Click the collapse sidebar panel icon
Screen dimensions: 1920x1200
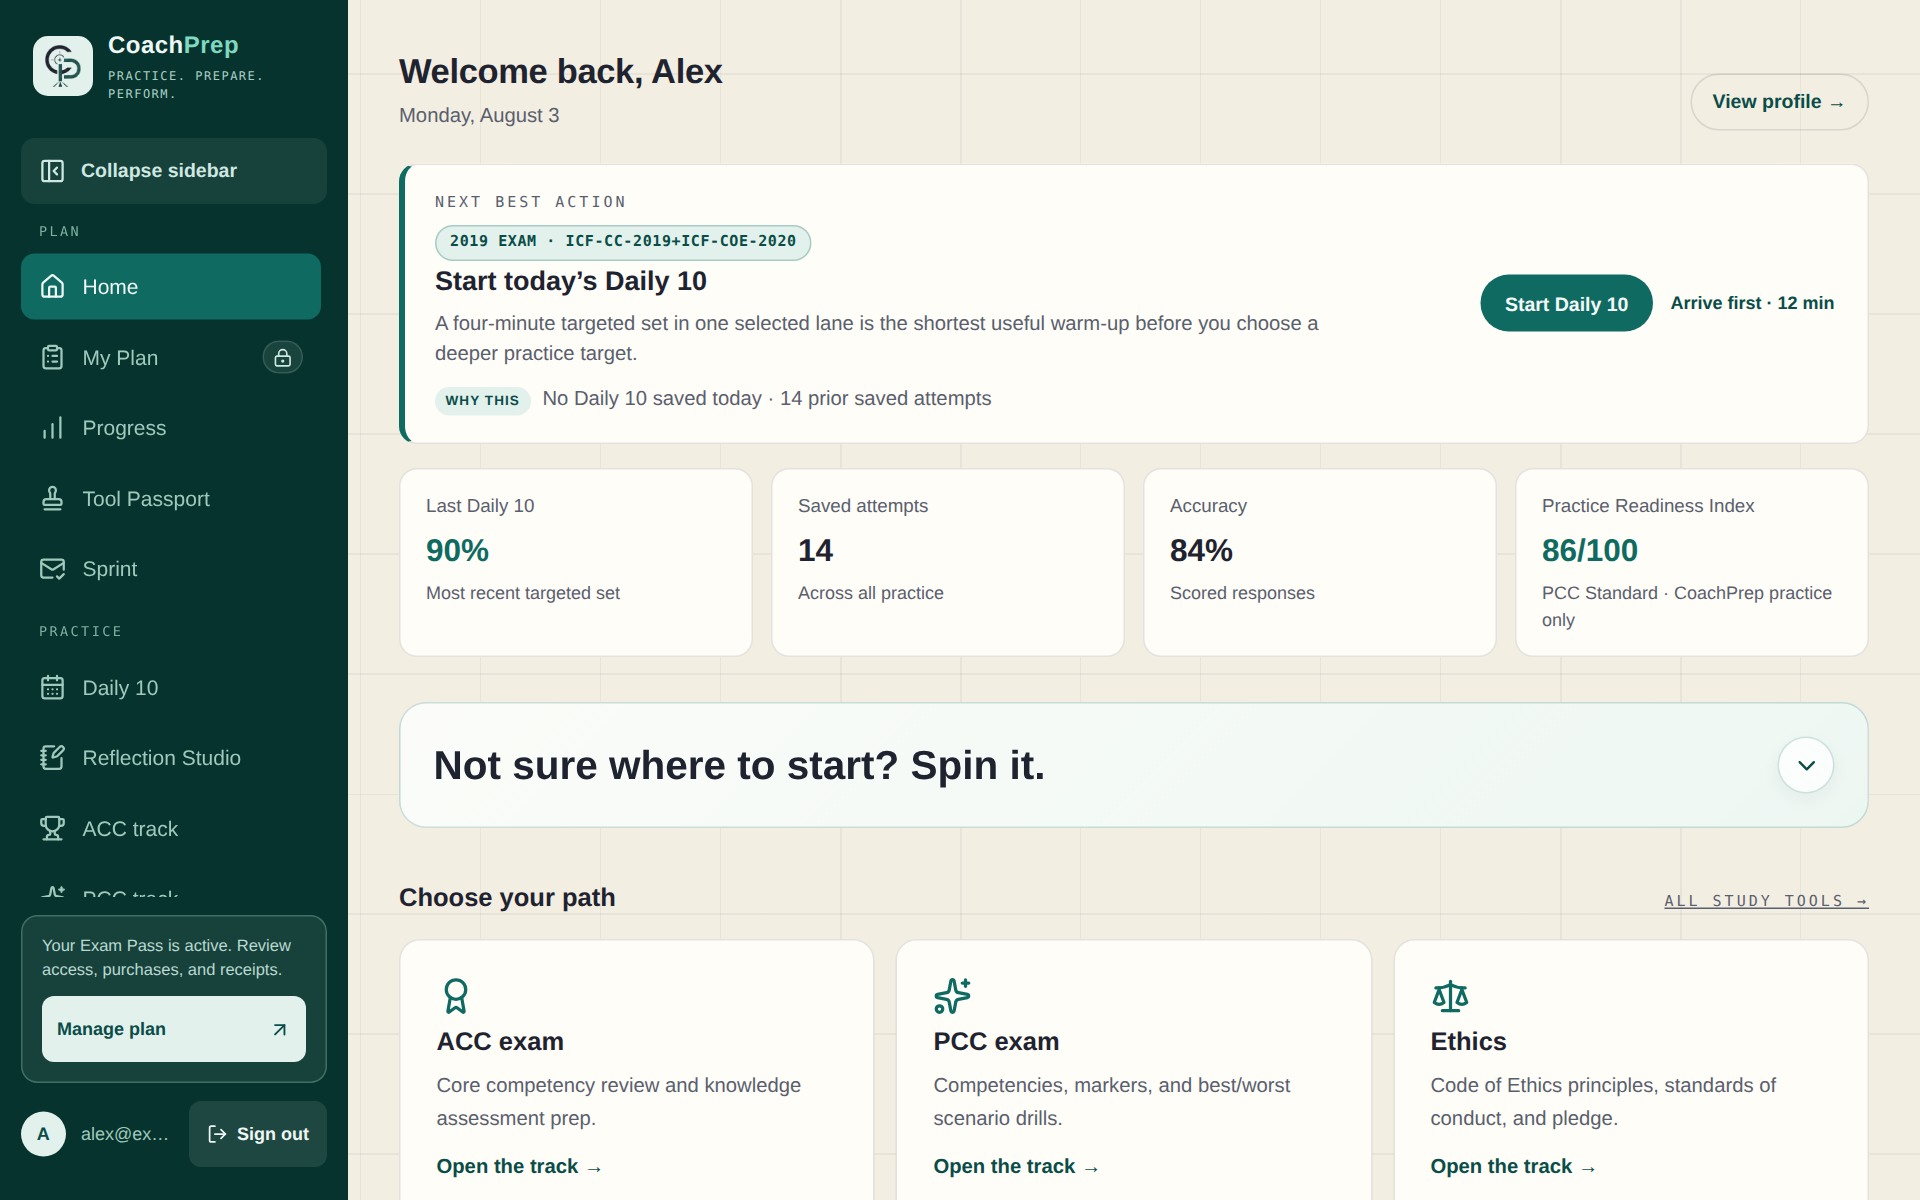(52, 171)
